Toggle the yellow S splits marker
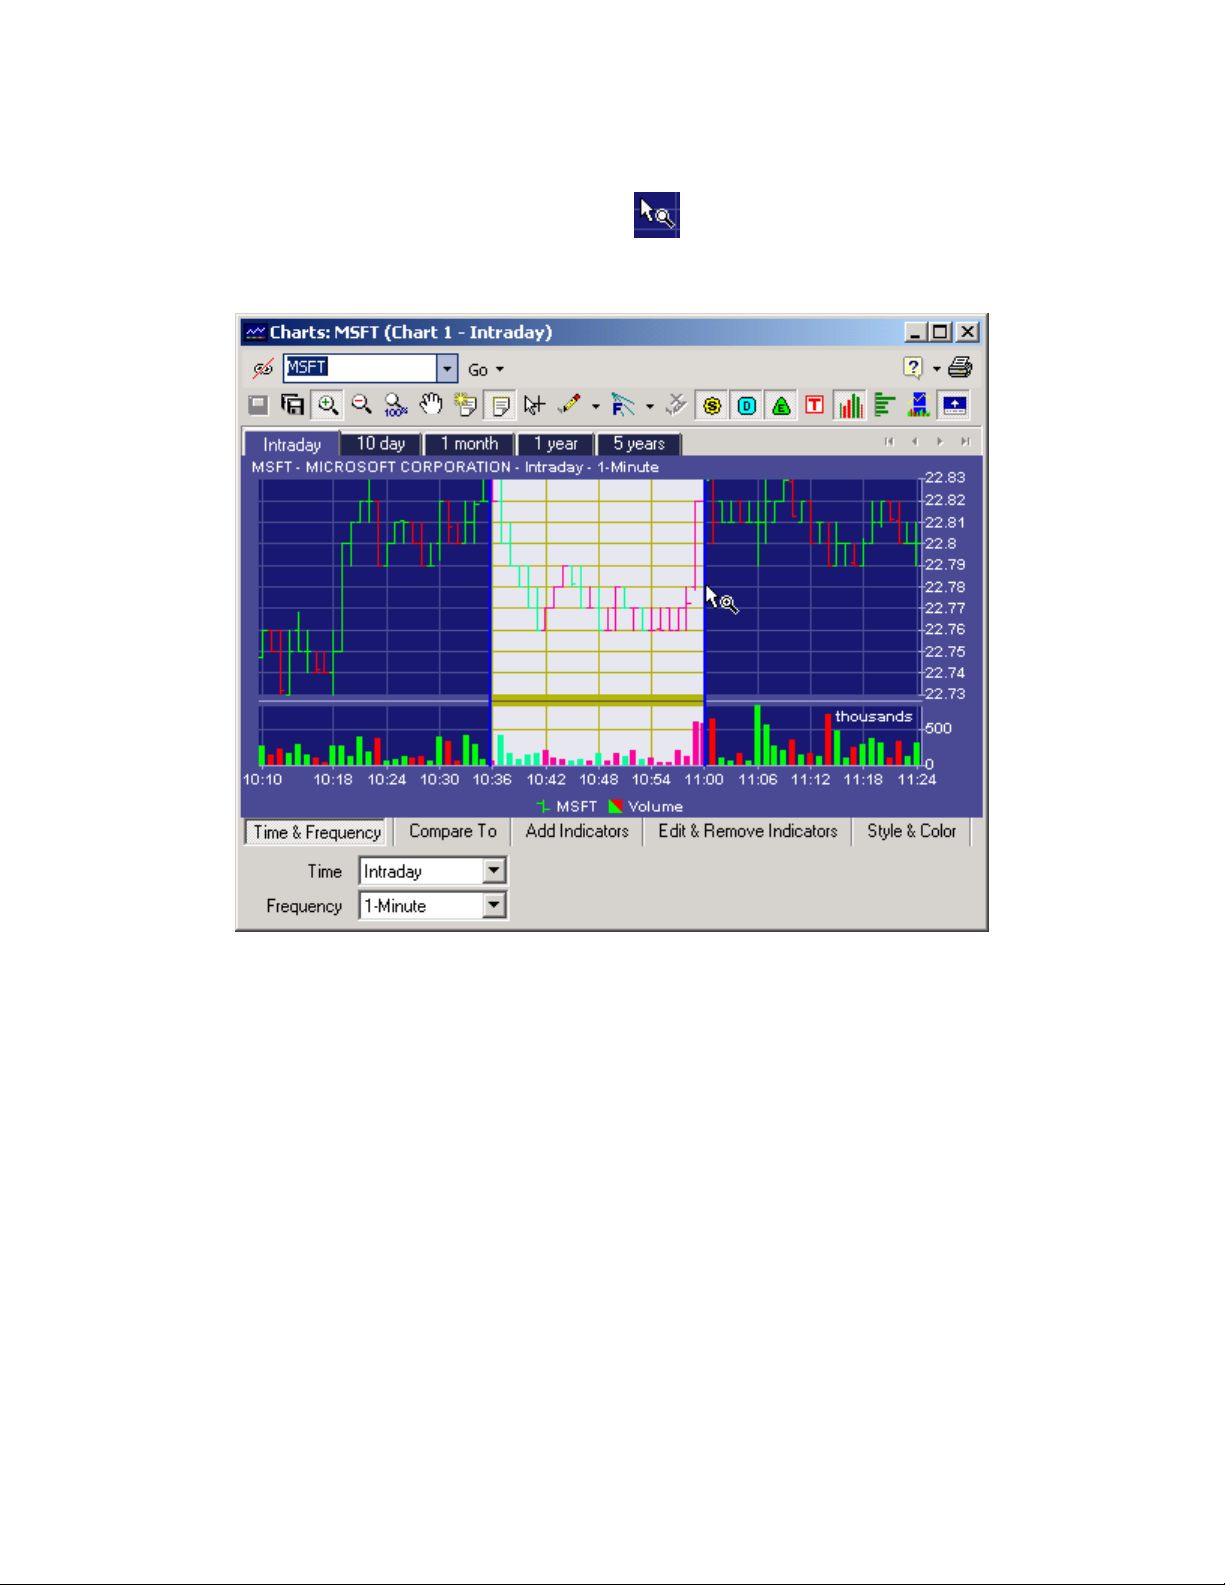Viewport: 1225px width, 1585px height. (712, 405)
